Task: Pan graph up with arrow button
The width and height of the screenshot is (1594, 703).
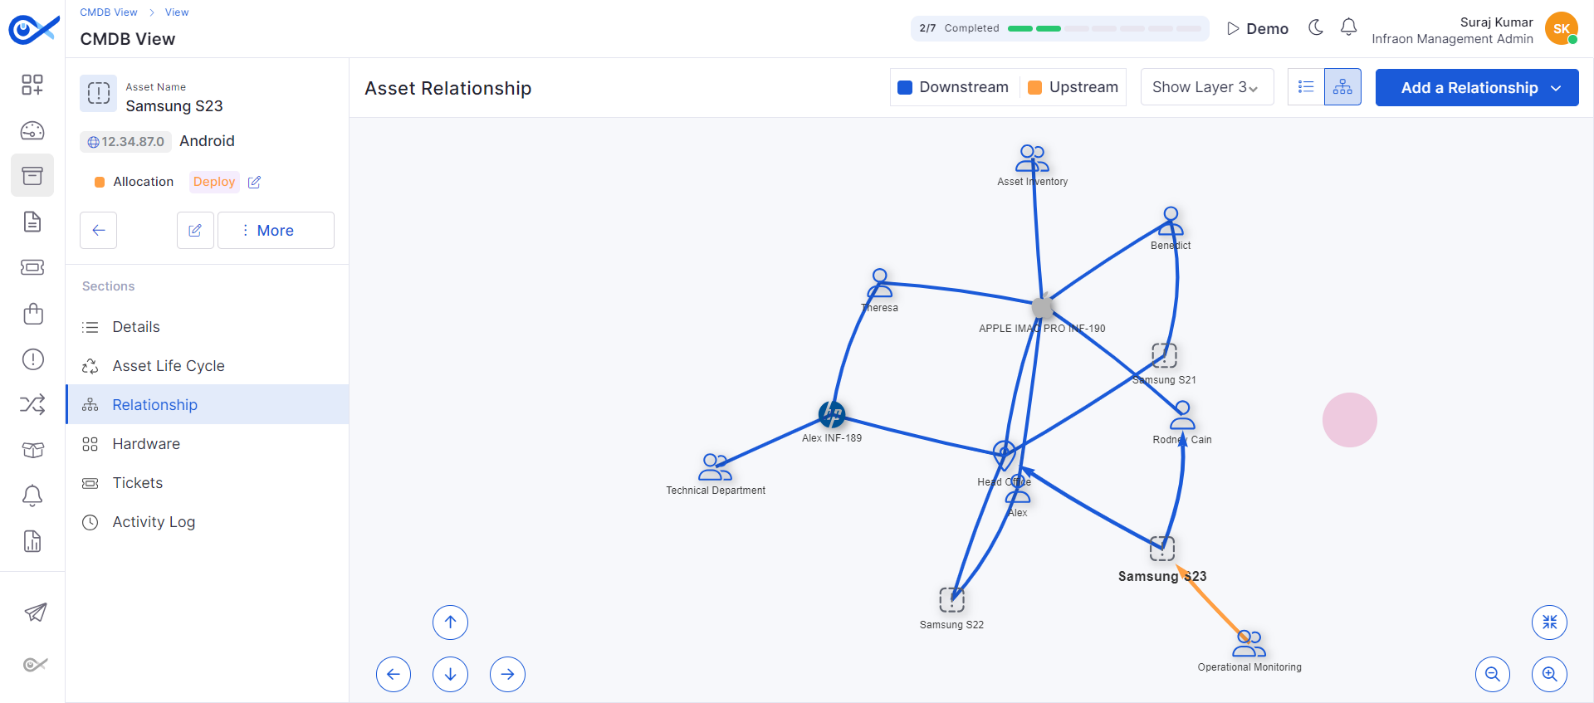Action: click(x=450, y=622)
